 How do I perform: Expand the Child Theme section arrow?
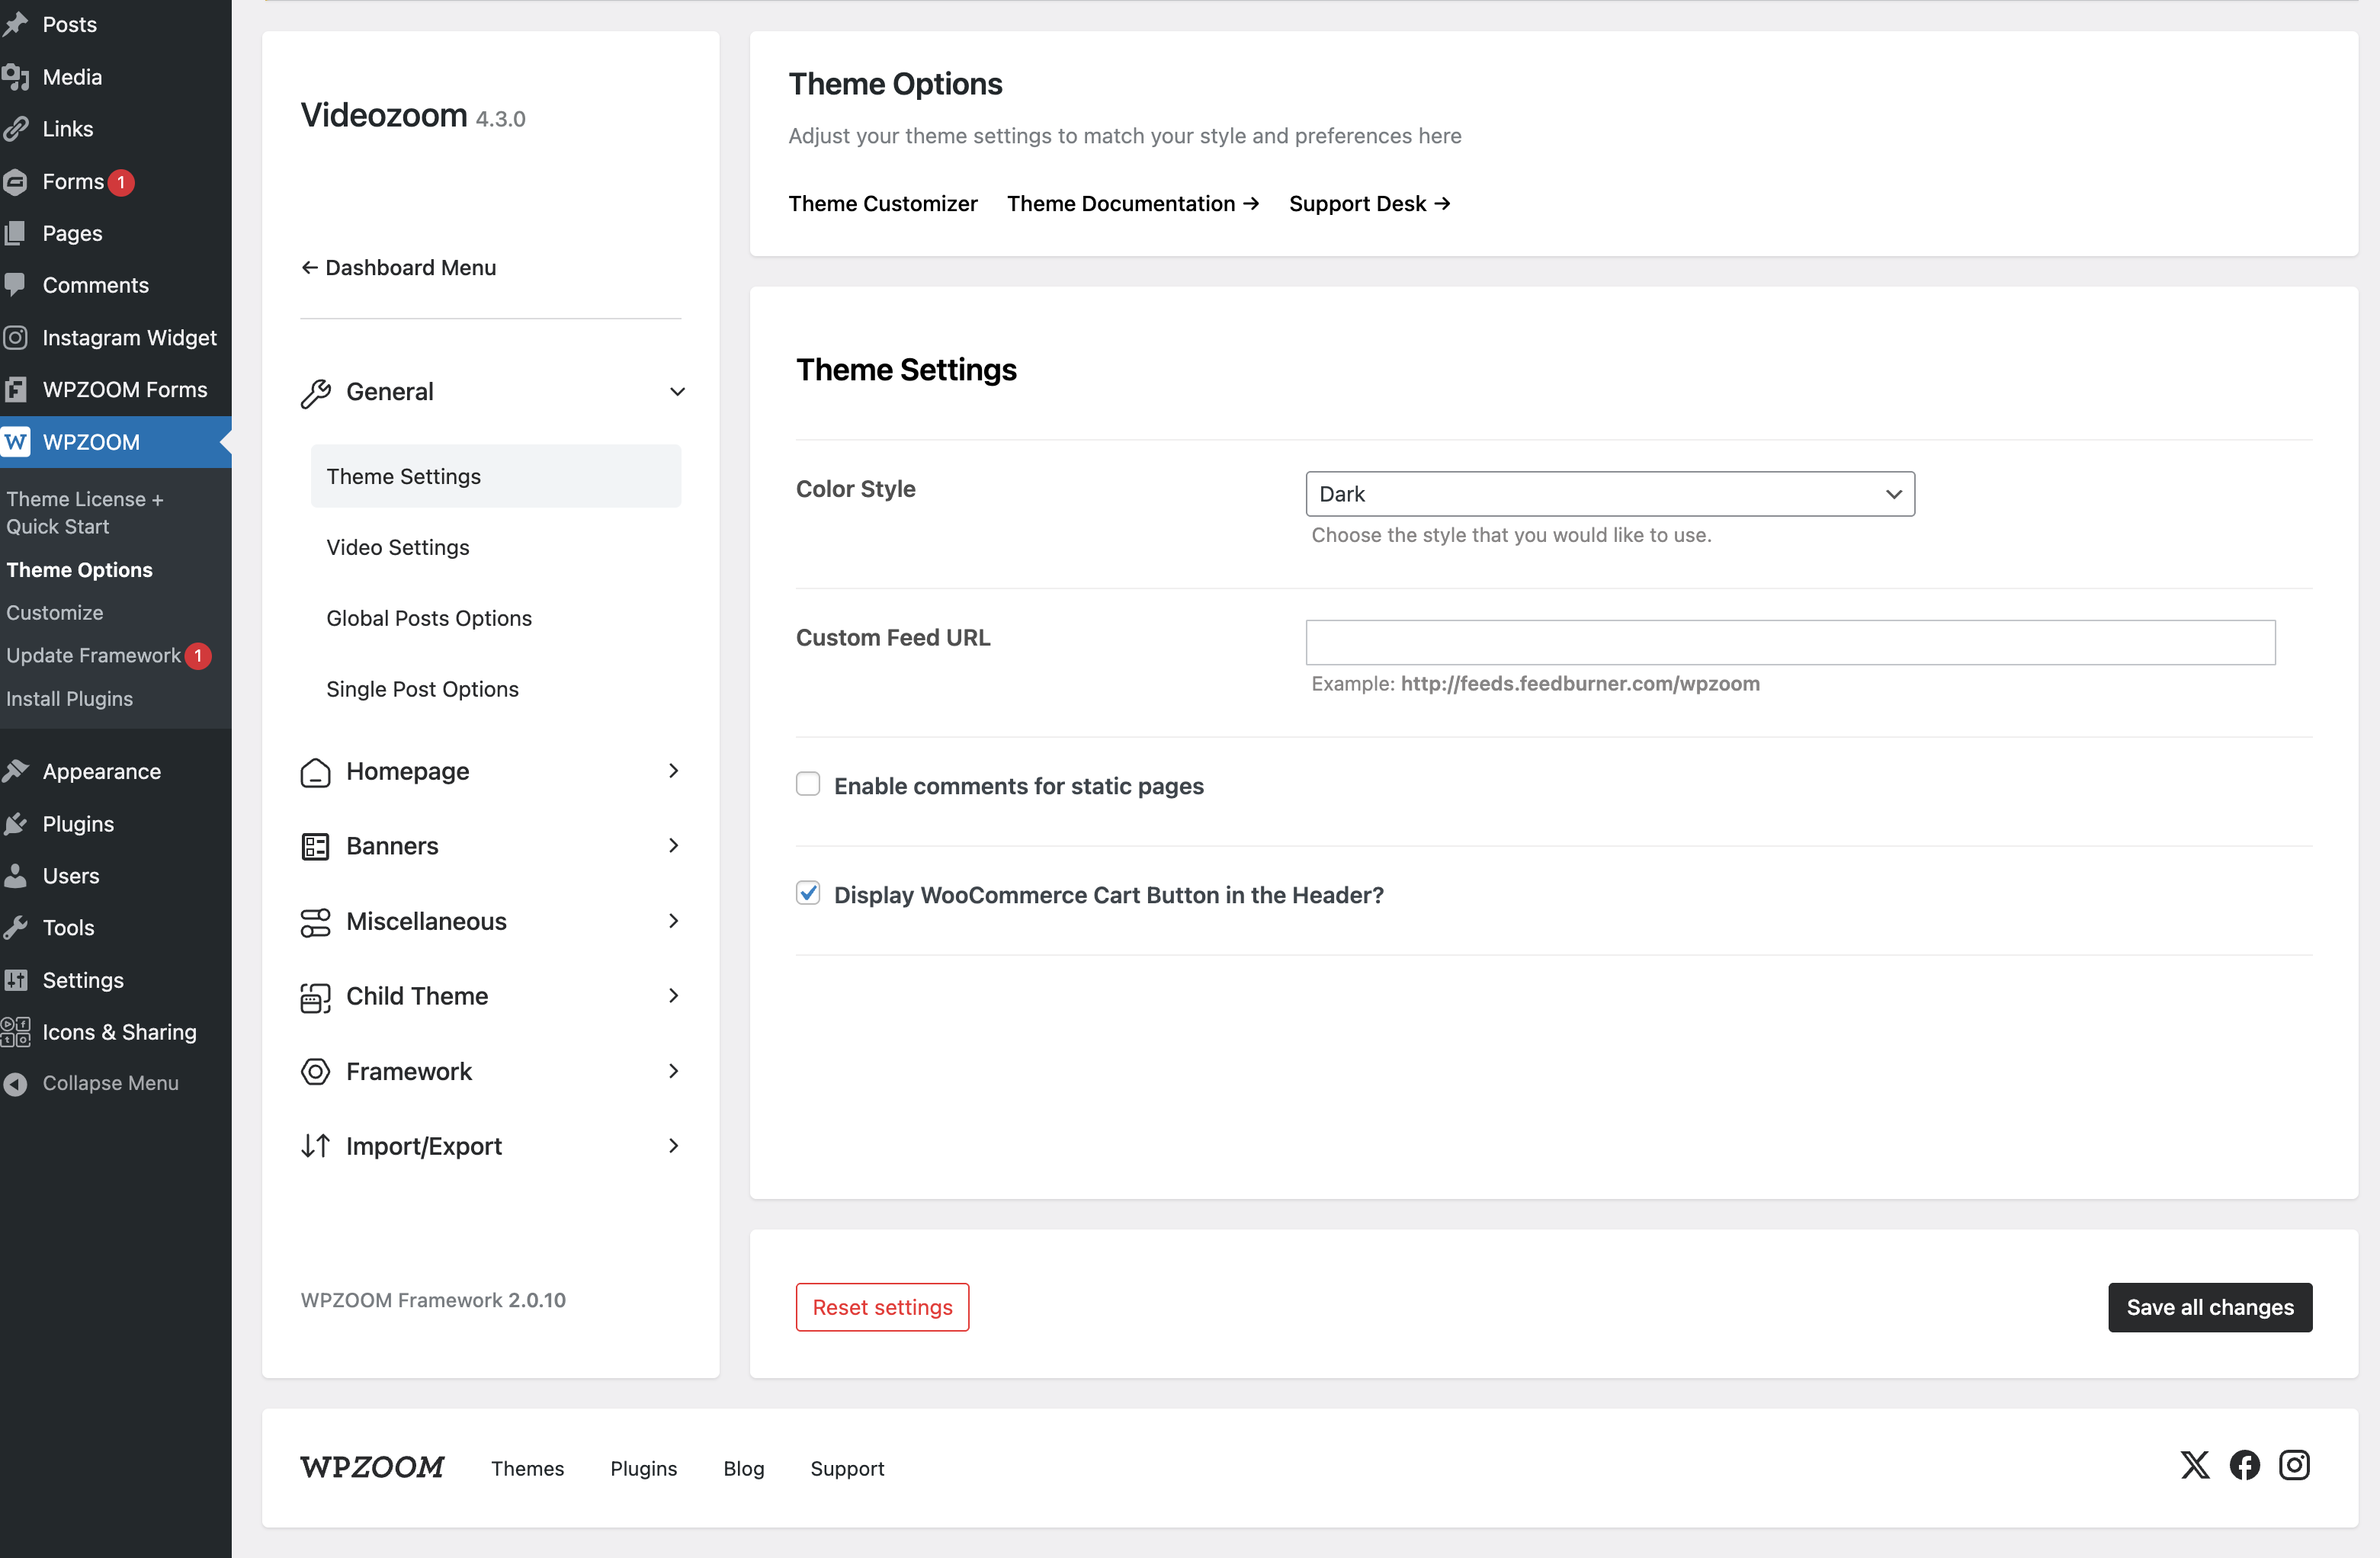click(x=673, y=996)
